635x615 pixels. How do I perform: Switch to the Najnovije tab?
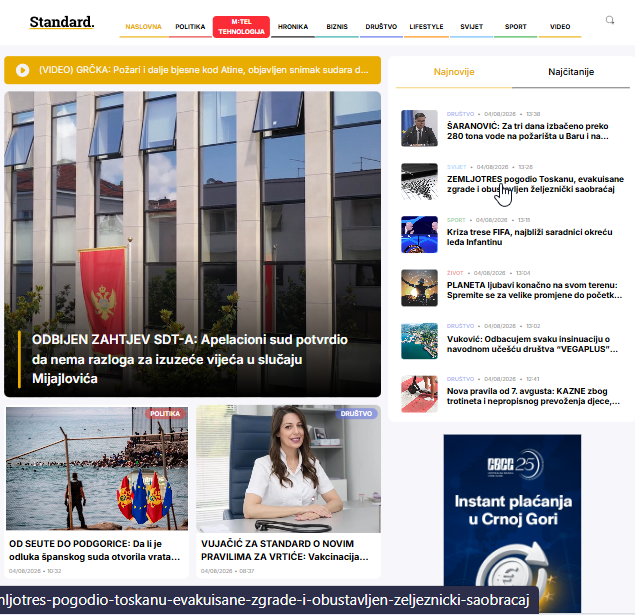pos(454,72)
